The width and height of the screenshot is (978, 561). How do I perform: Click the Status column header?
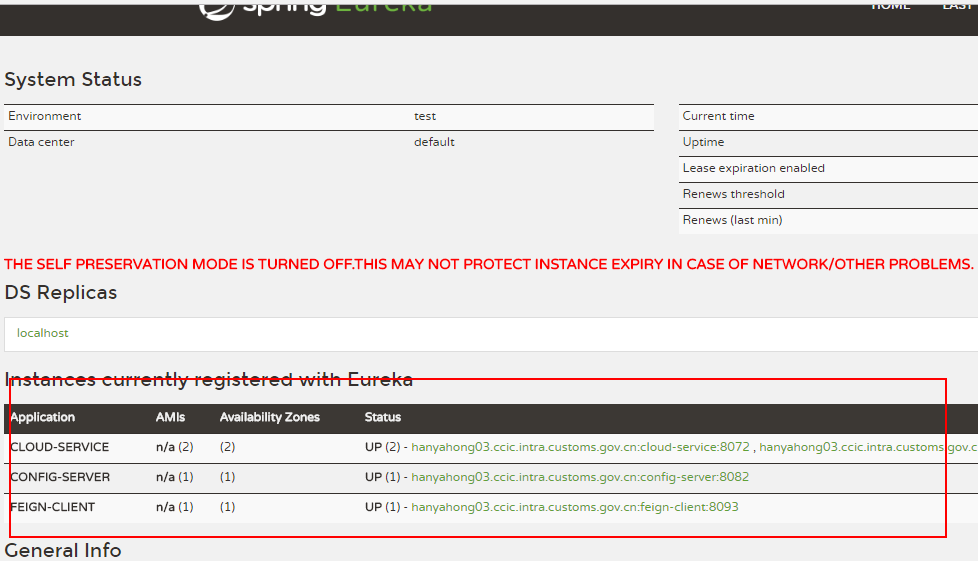(382, 417)
